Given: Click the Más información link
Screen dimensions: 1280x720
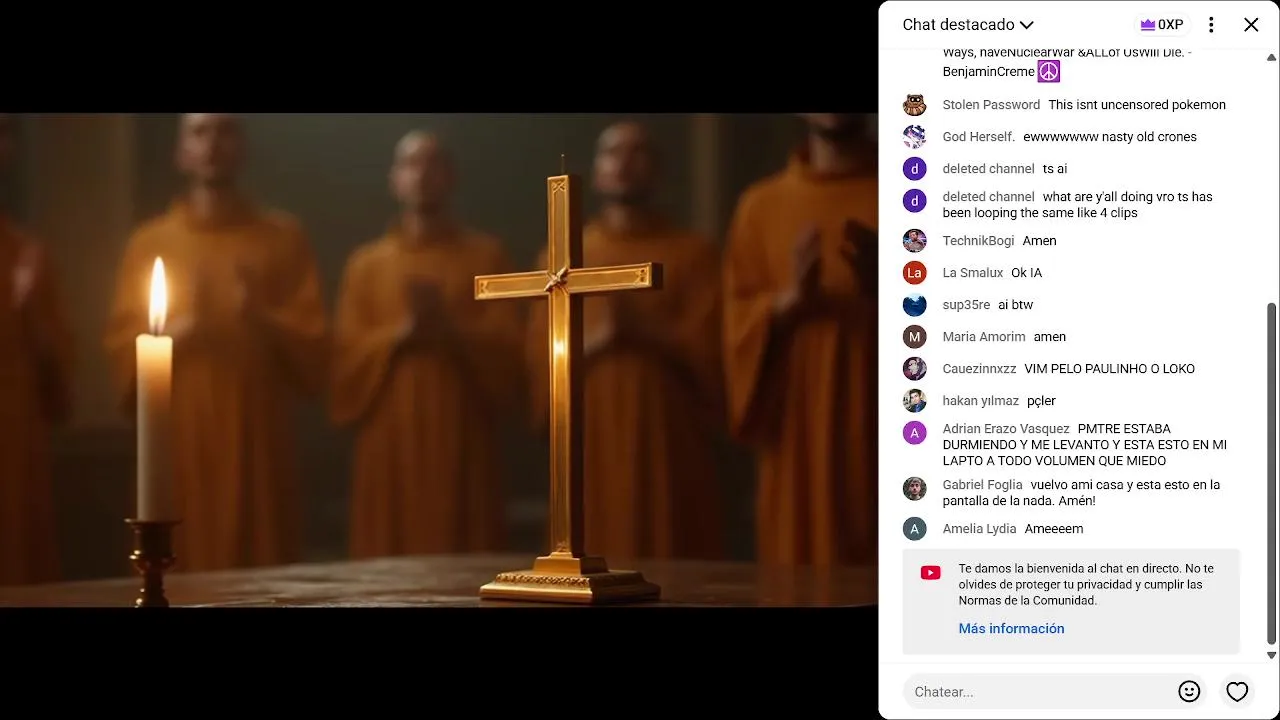Looking at the screenshot, I should 1011,628.
